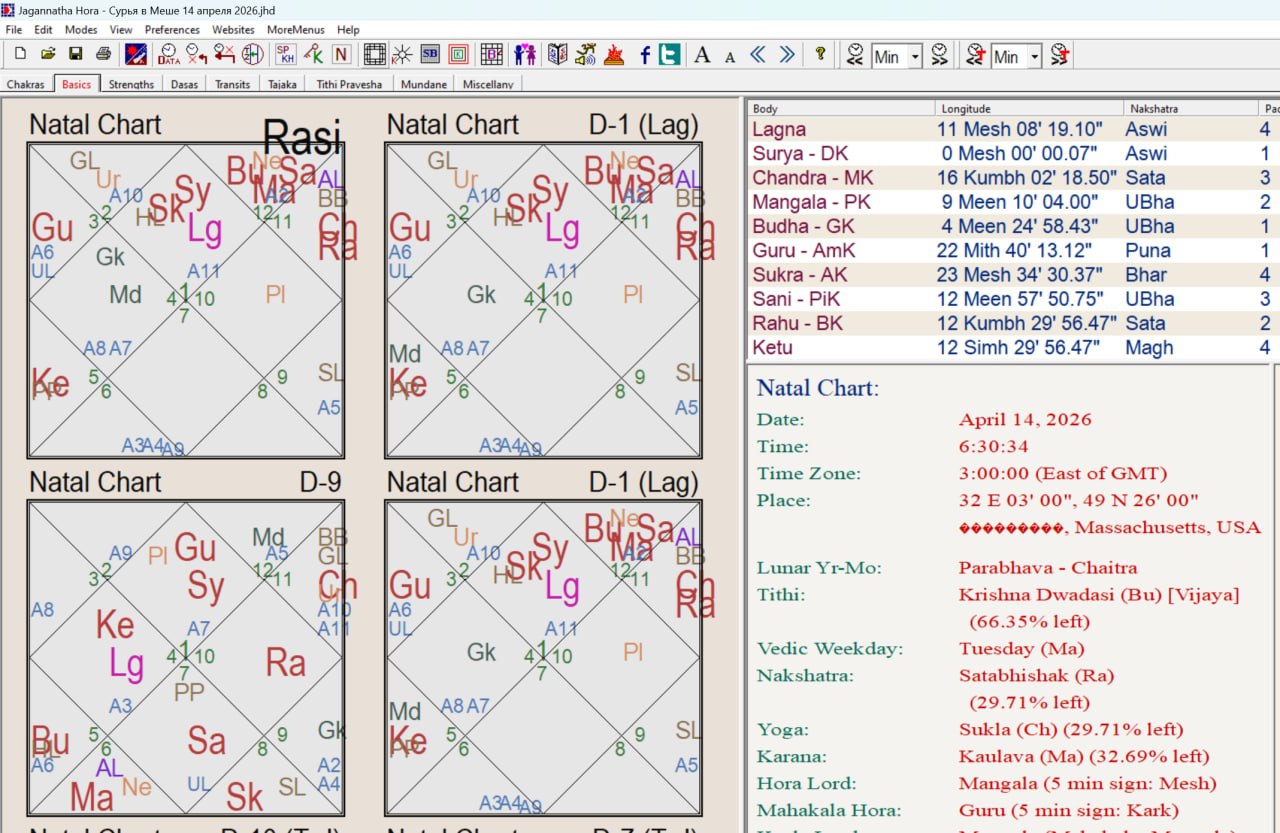Image resolution: width=1280 pixels, height=833 pixels.
Task: Click the New file icon
Action: pos(20,55)
